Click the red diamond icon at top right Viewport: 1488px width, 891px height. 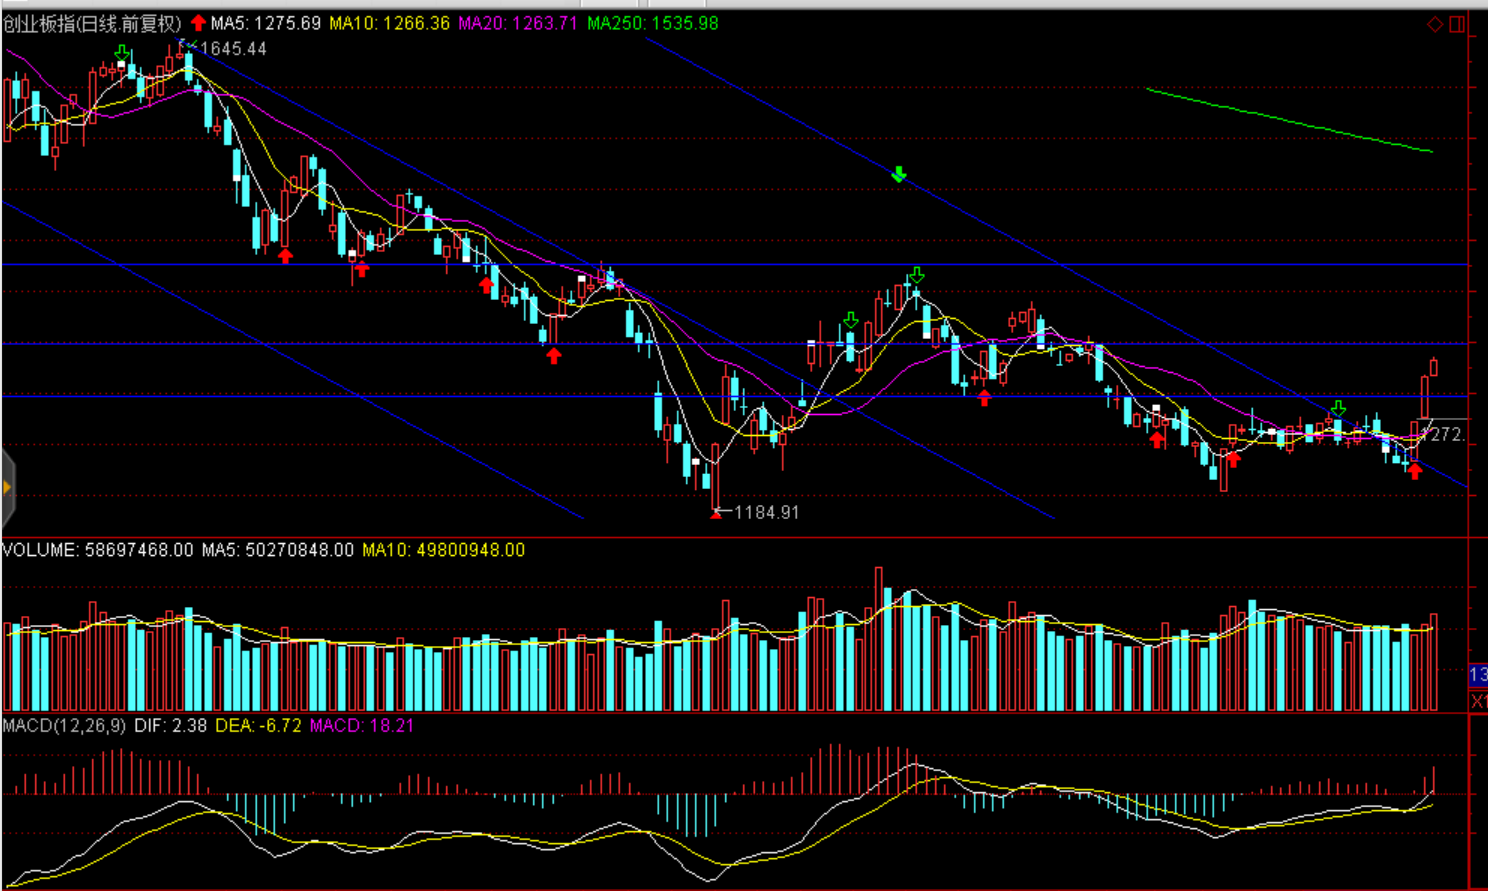(x=1434, y=24)
